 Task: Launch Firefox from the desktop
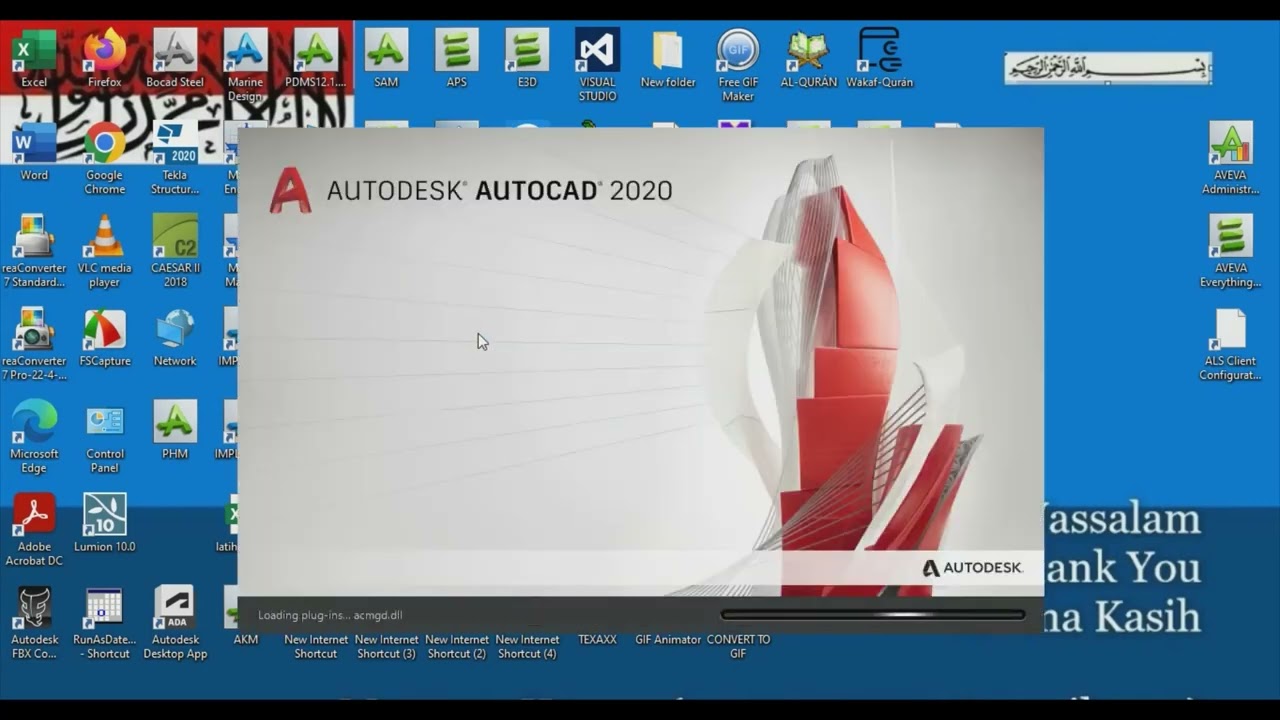point(105,58)
